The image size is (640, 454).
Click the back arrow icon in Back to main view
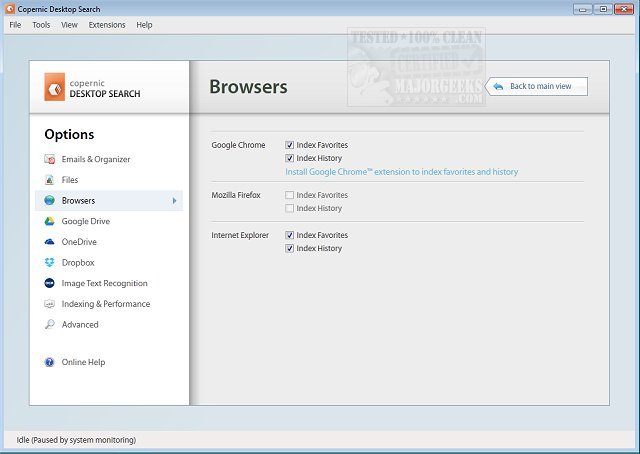pos(498,87)
